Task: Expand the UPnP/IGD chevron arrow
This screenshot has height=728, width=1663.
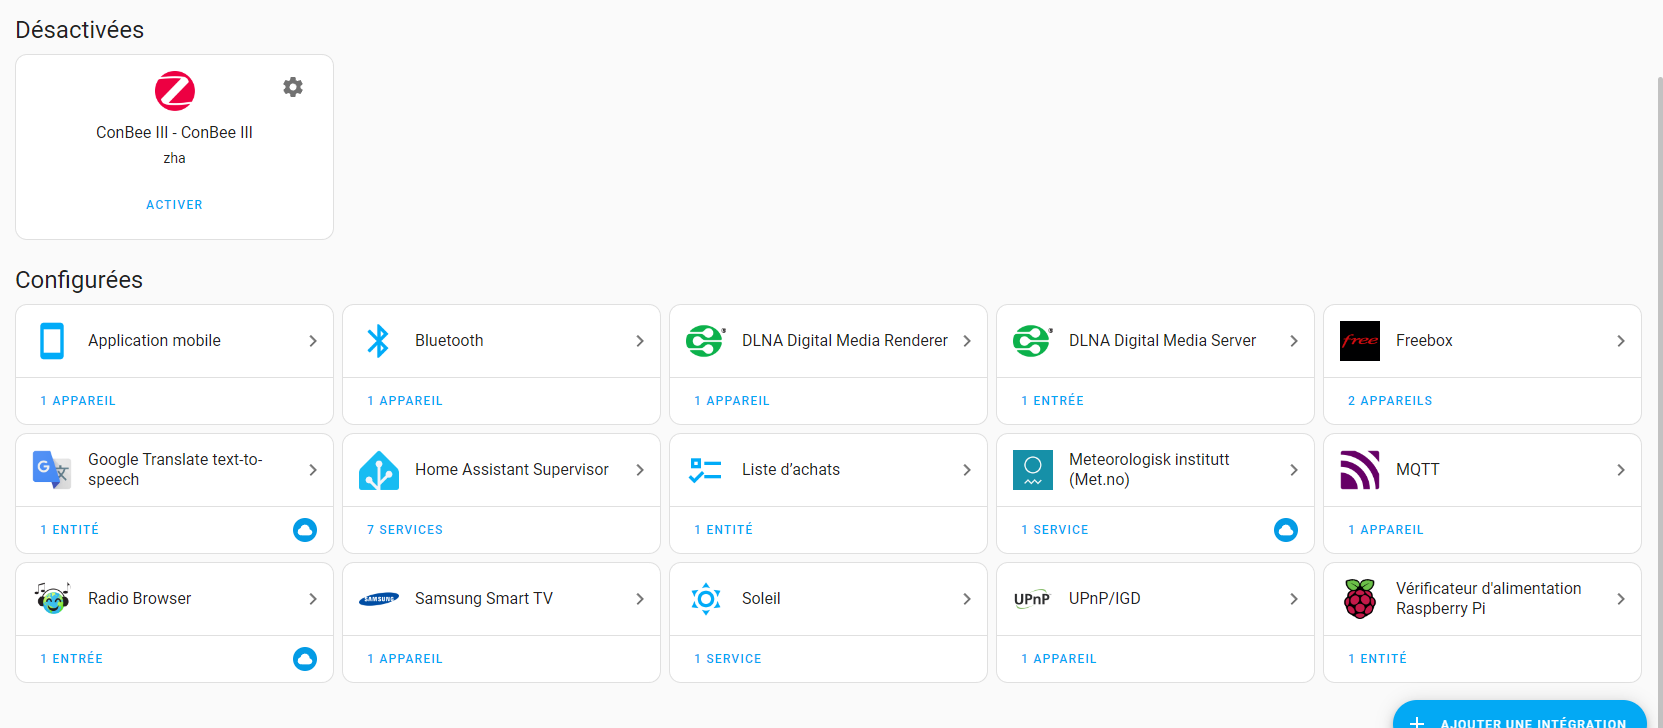Action: click(x=1294, y=599)
